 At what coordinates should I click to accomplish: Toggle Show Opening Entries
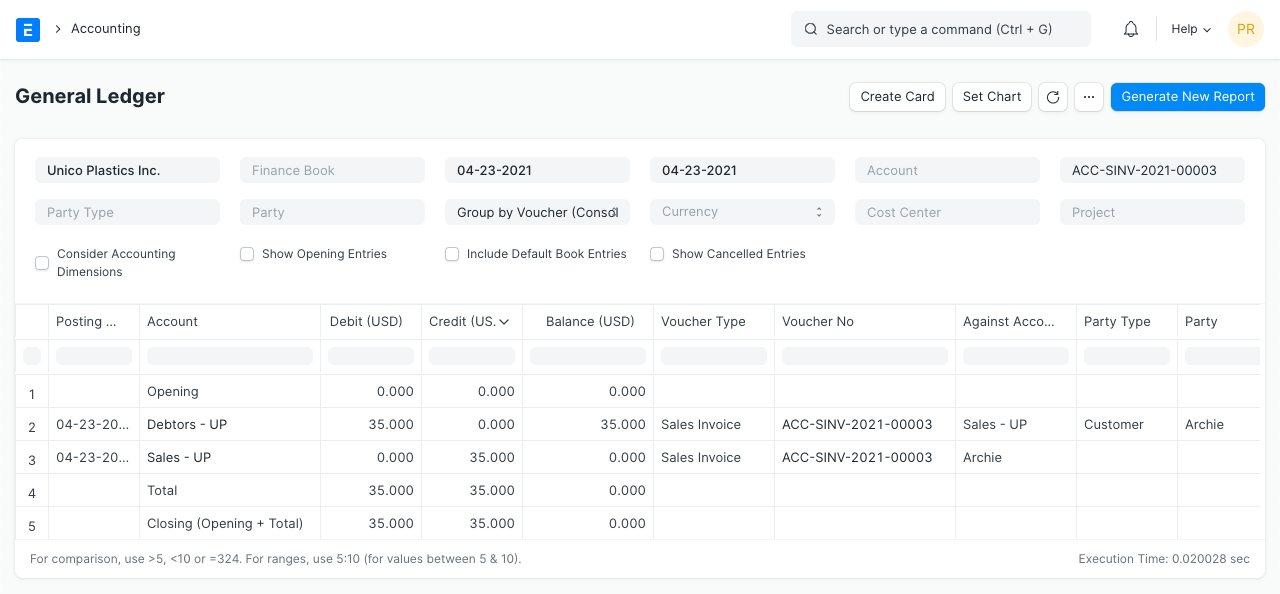click(x=247, y=254)
